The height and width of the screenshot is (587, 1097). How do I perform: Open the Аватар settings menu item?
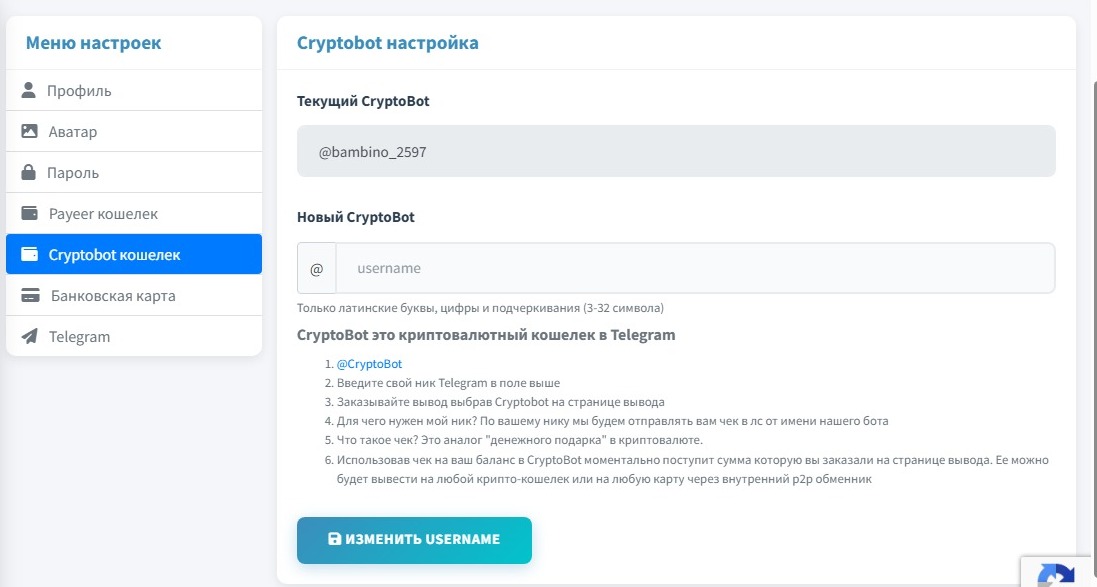tap(73, 132)
